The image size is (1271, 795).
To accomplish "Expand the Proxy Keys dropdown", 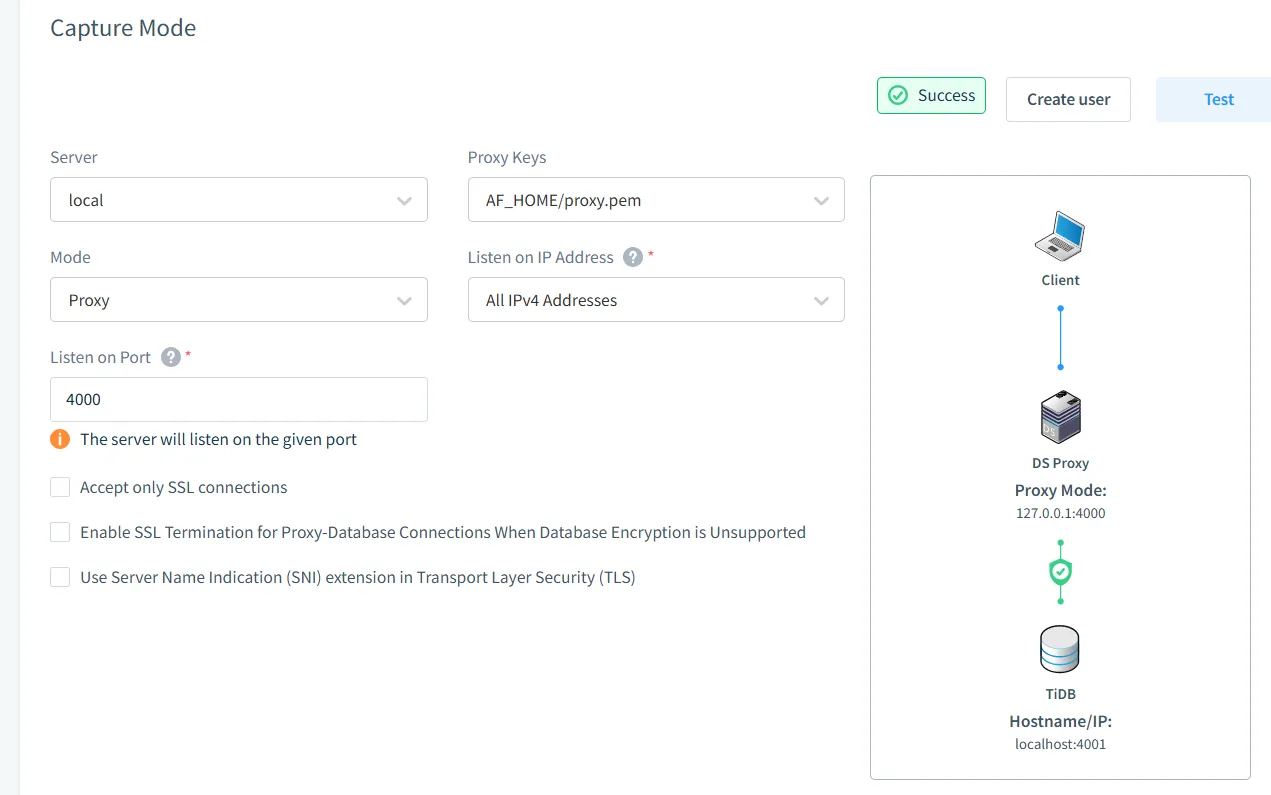I will click(655, 200).
